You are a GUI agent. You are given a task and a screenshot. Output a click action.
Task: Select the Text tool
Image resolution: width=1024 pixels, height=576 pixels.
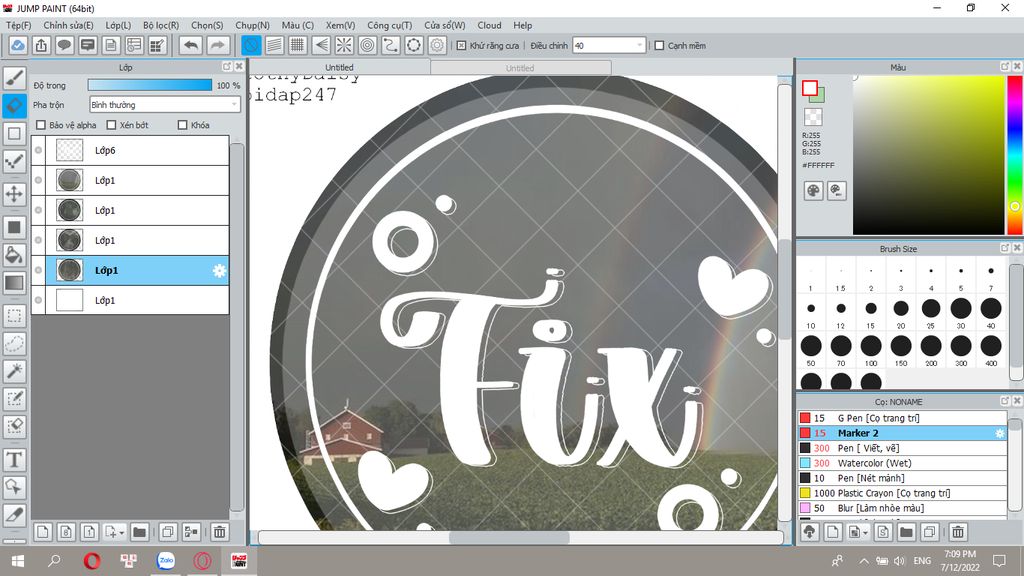(14, 460)
